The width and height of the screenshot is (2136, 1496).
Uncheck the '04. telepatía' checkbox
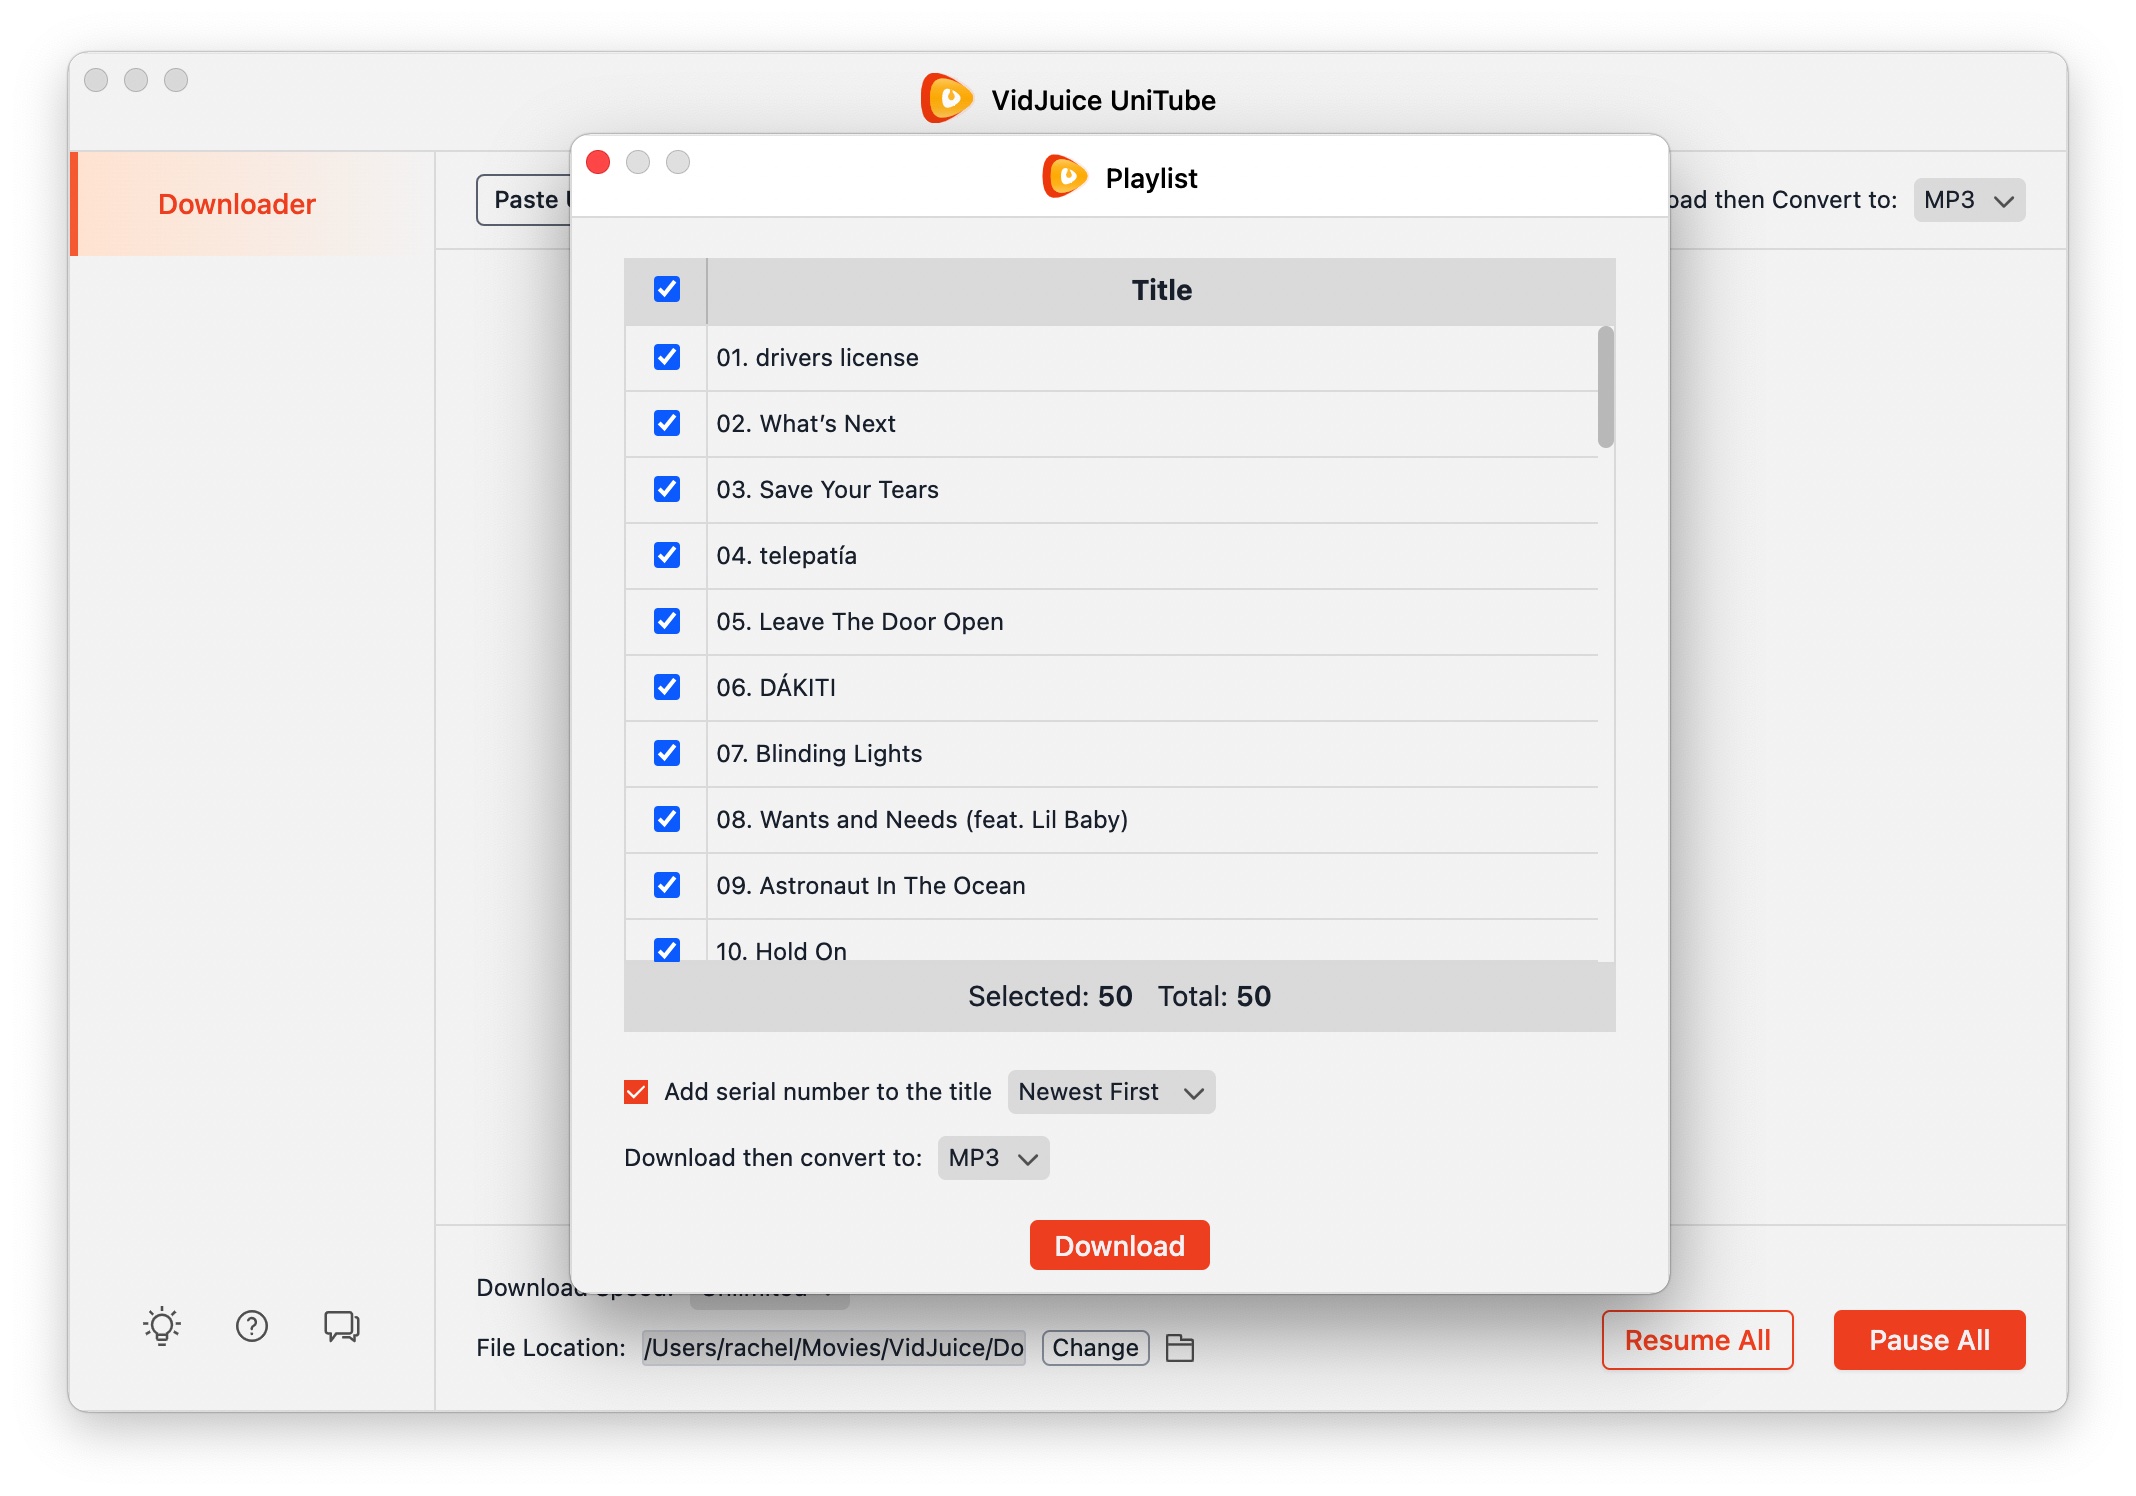(x=667, y=555)
